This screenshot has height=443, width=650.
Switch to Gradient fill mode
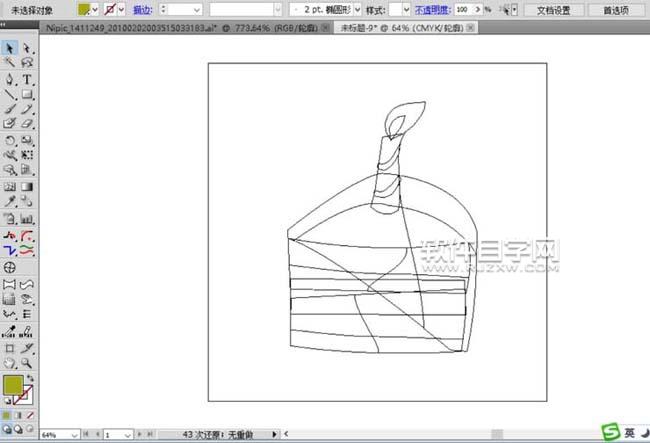coord(18,415)
